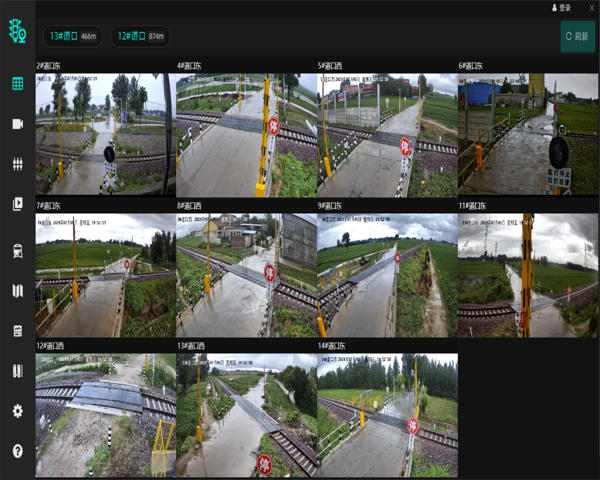600x480 pixels.
Task: Click the map icon in sidebar
Action: tap(17, 291)
